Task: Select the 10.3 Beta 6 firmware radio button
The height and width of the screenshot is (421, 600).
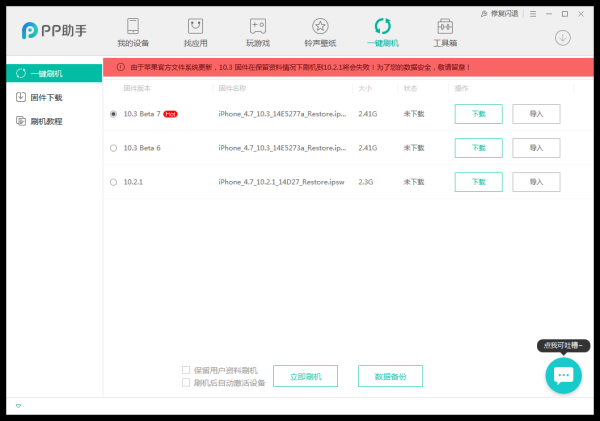Action: tap(113, 148)
